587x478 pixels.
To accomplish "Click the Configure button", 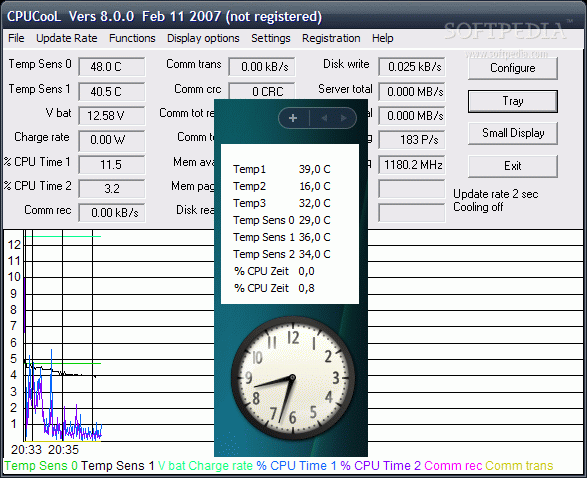I will point(513,68).
